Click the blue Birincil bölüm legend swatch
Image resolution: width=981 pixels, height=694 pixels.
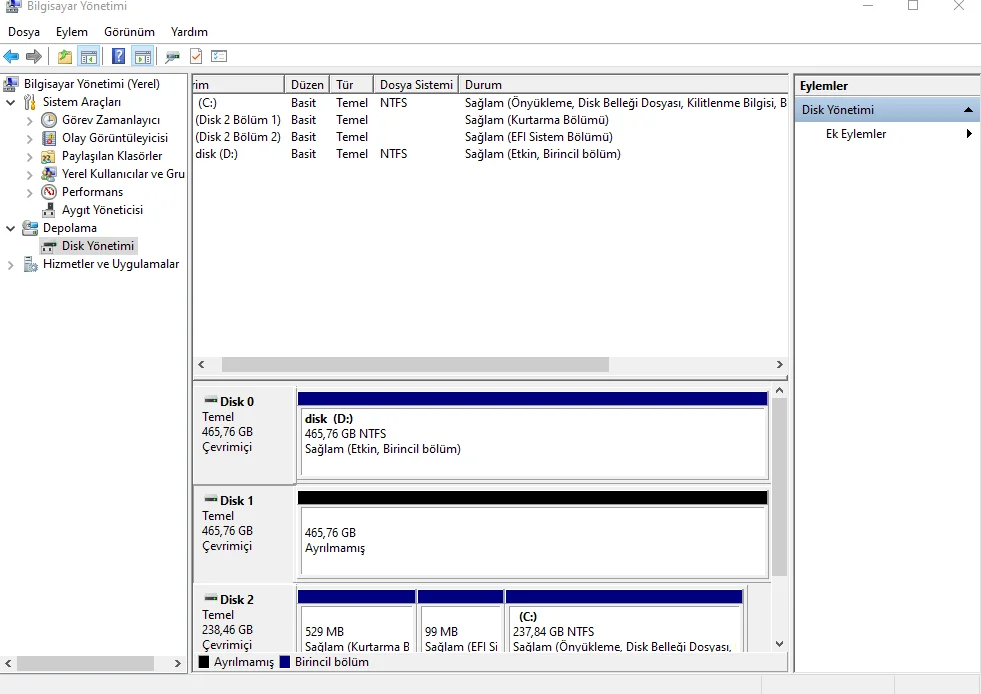(x=285, y=662)
